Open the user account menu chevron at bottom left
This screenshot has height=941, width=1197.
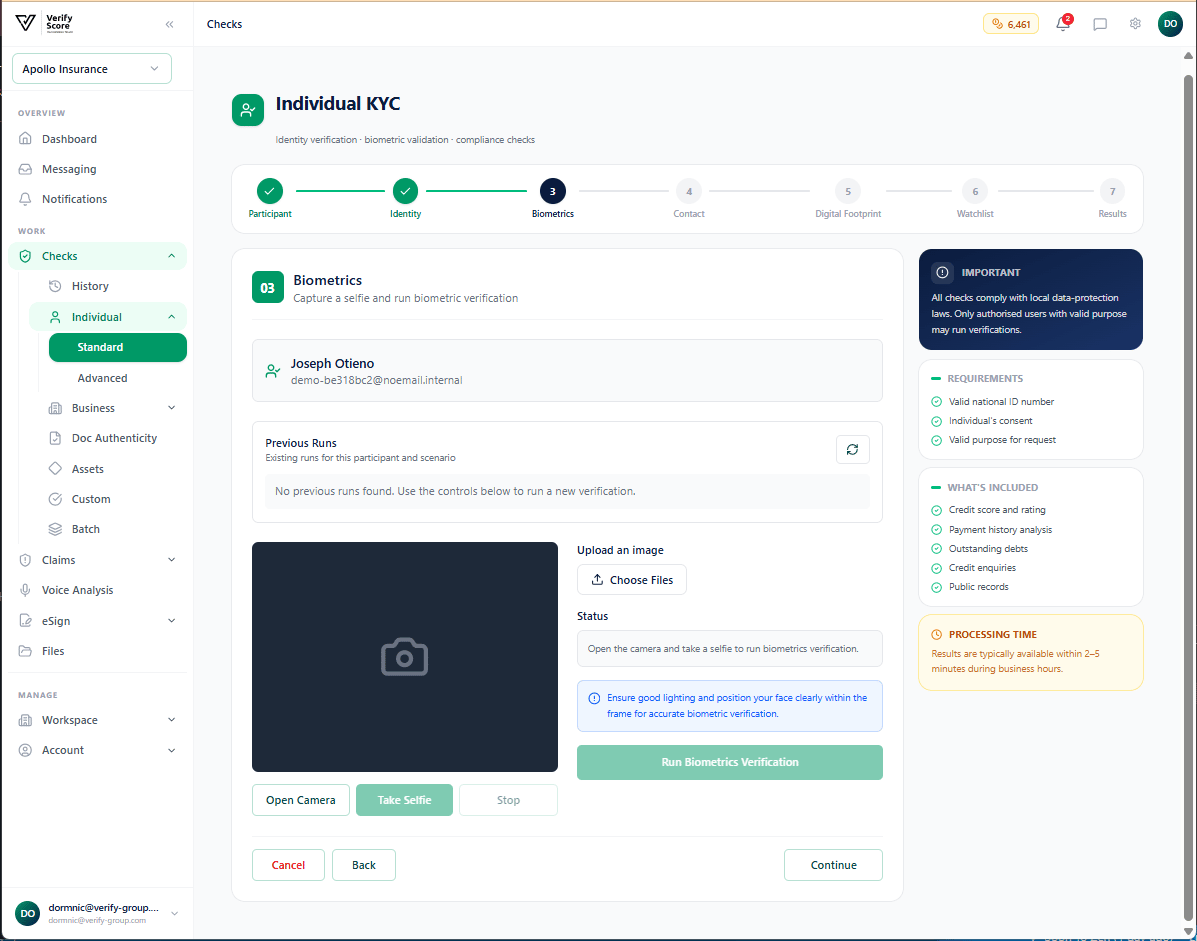coord(175,914)
